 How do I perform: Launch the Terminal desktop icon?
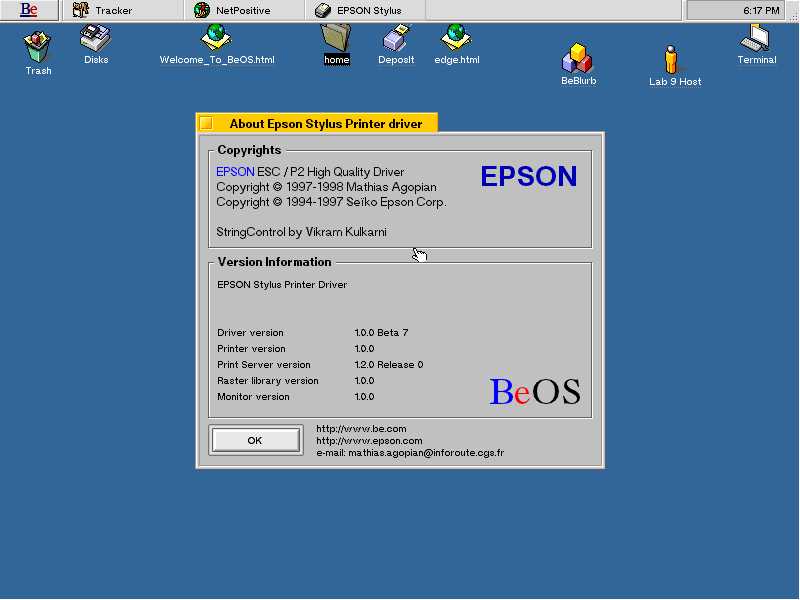[x=756, y=38]
